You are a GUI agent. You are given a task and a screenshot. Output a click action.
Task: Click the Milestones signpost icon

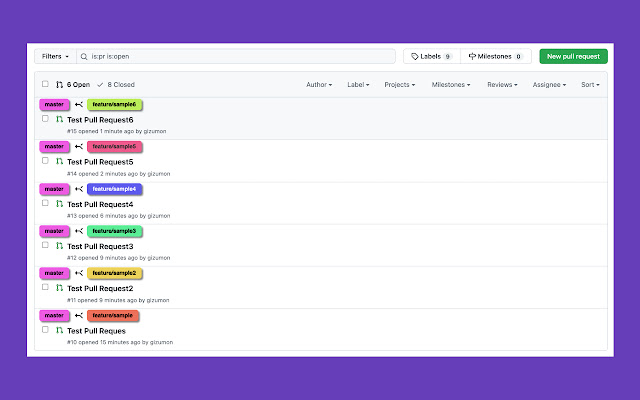[472, 56]
